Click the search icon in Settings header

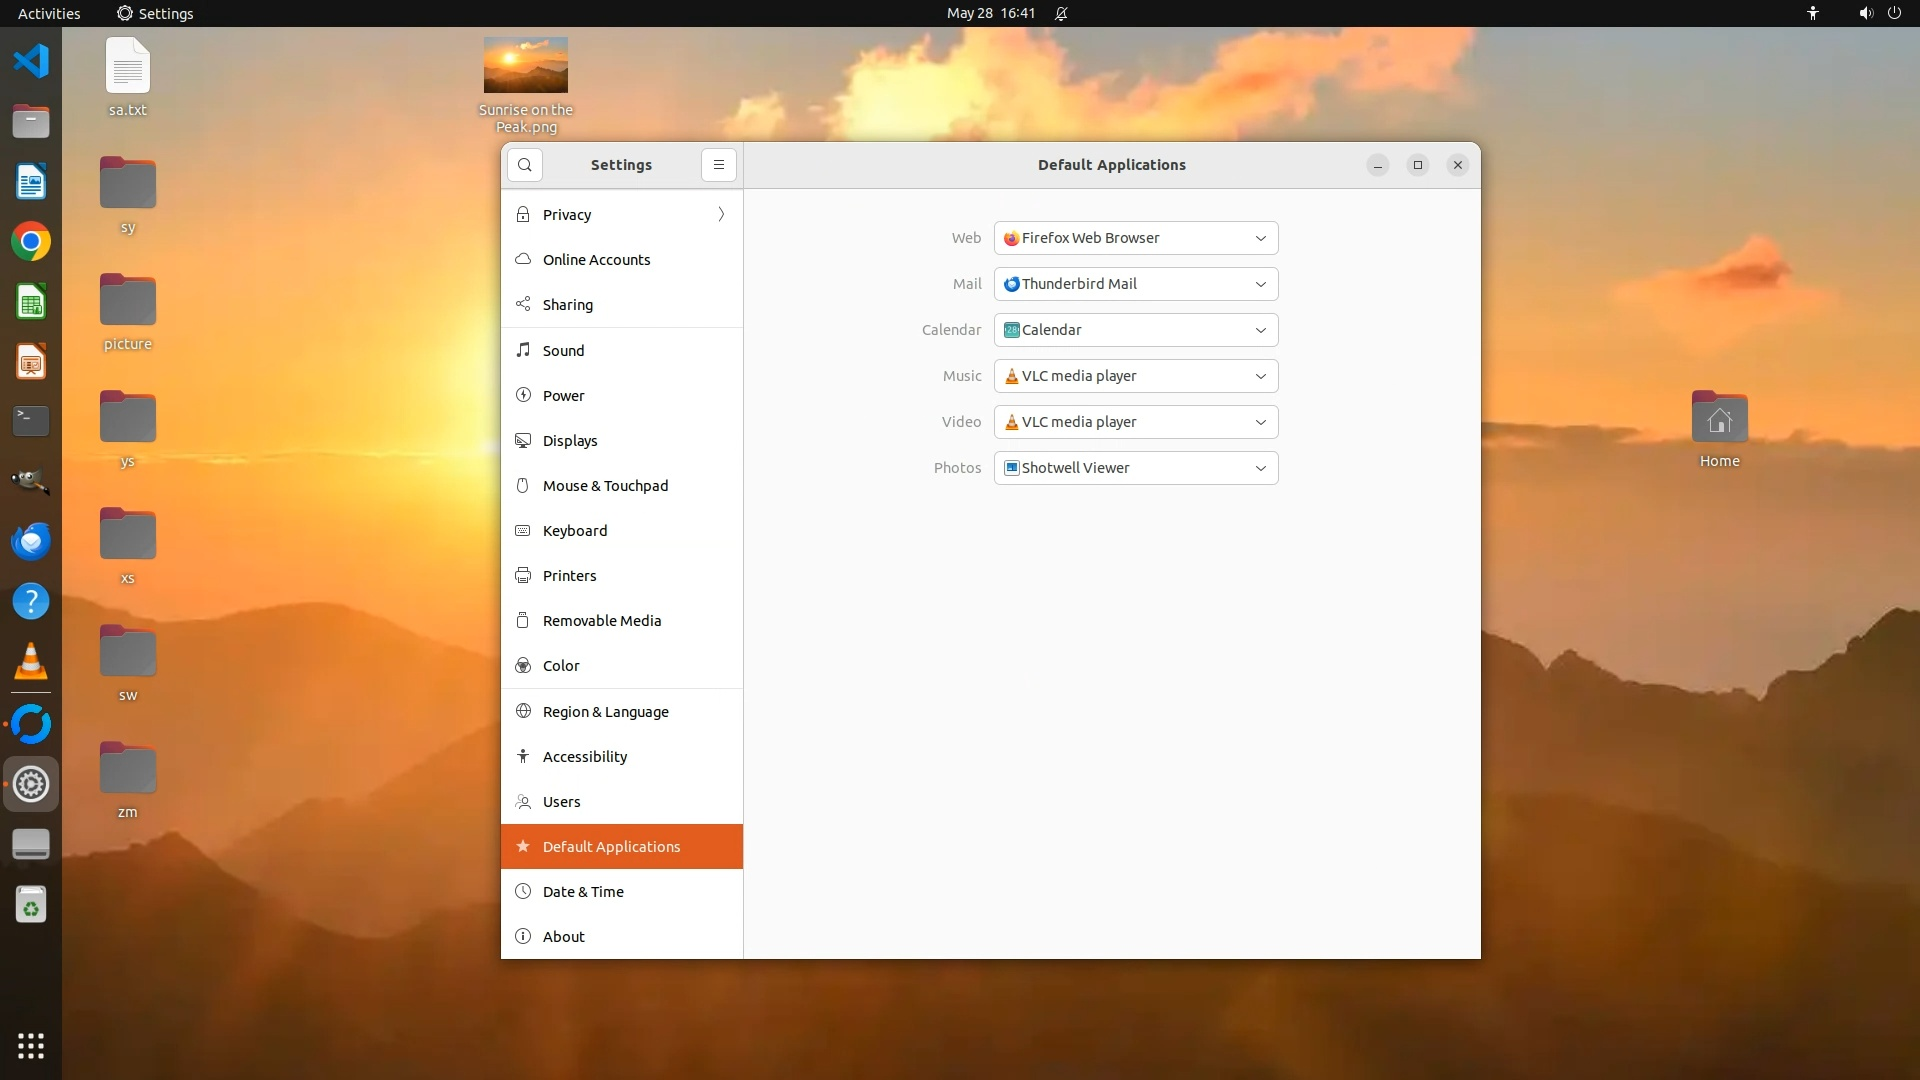pyautogui.click(x=525, y=165)
